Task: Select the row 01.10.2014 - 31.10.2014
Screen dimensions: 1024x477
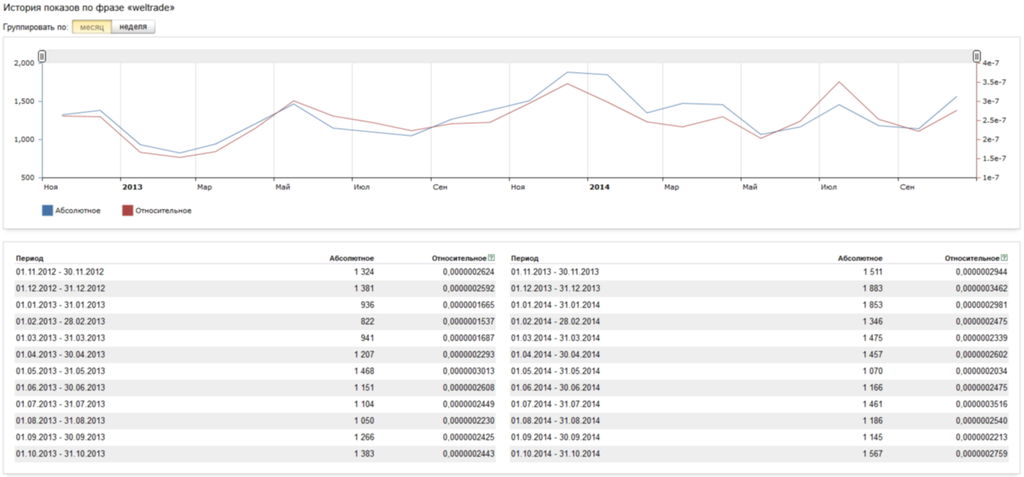Action: [555, 453]
